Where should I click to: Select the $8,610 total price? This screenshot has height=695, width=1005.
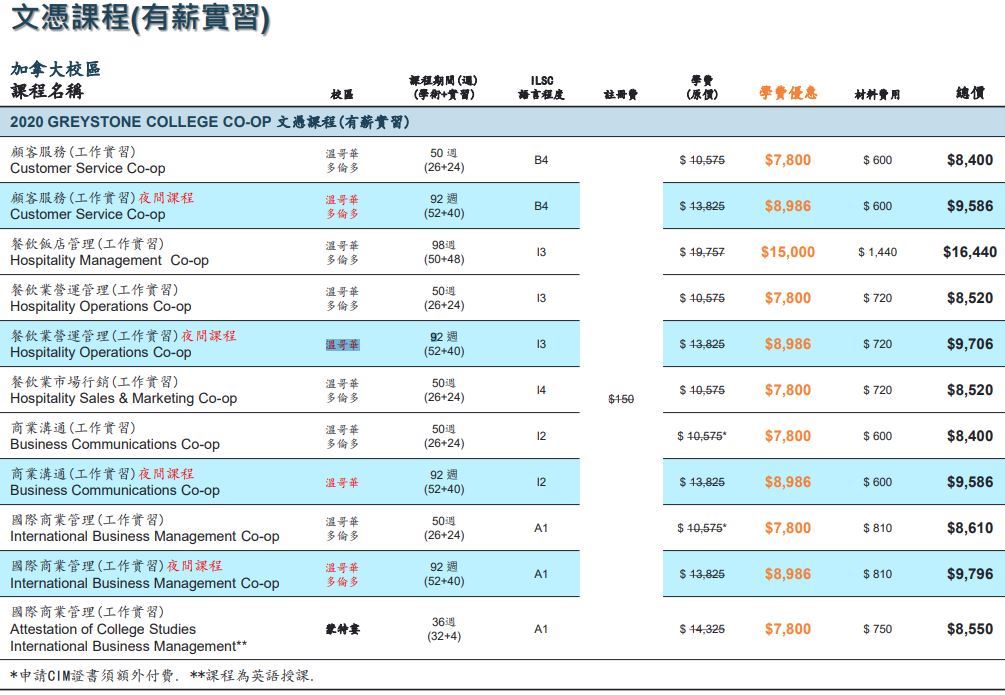point(970,528)
